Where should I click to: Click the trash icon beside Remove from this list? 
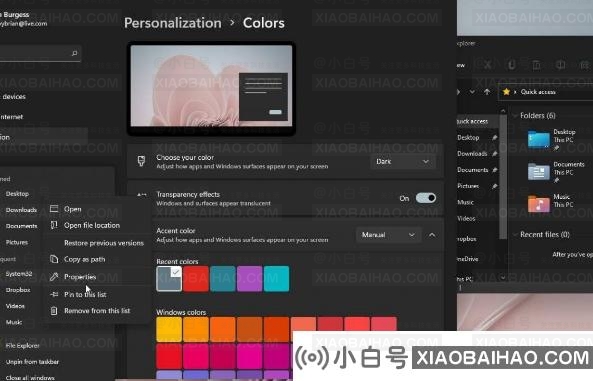54,311
